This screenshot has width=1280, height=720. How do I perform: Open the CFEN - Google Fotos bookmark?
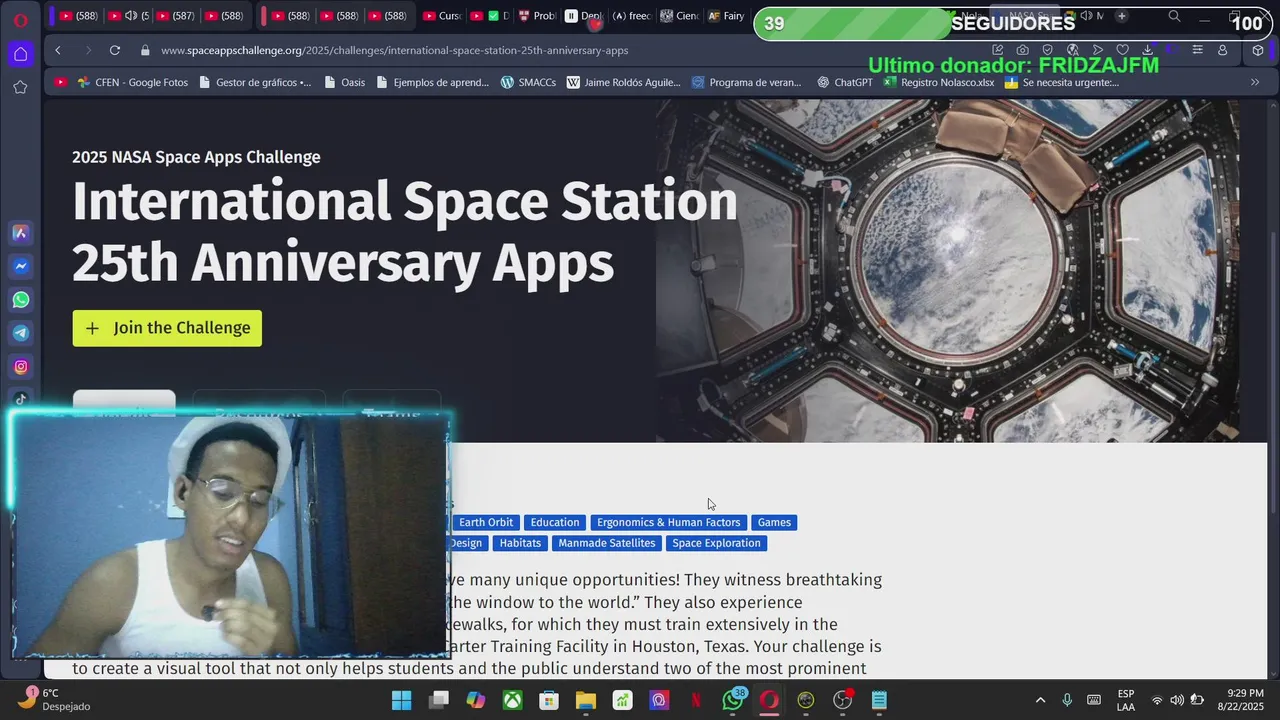tap(133, 82)
